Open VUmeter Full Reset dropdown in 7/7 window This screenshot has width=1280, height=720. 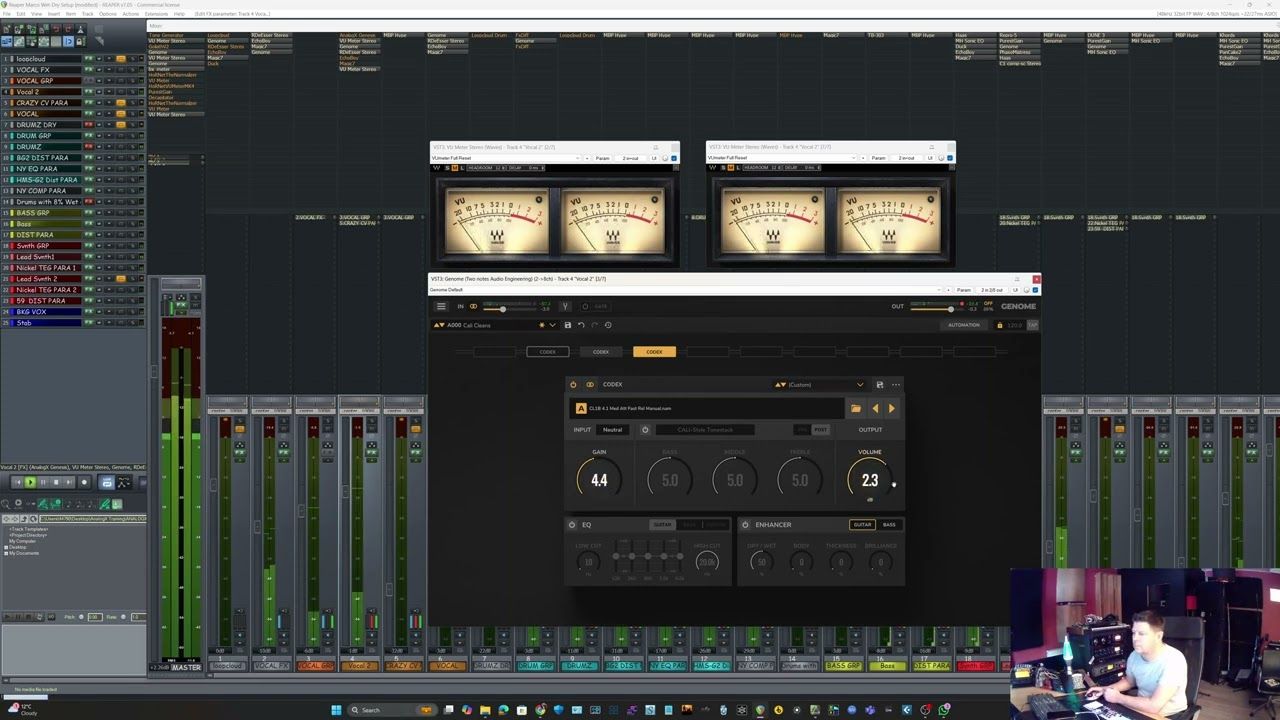[x=782, y=158]
